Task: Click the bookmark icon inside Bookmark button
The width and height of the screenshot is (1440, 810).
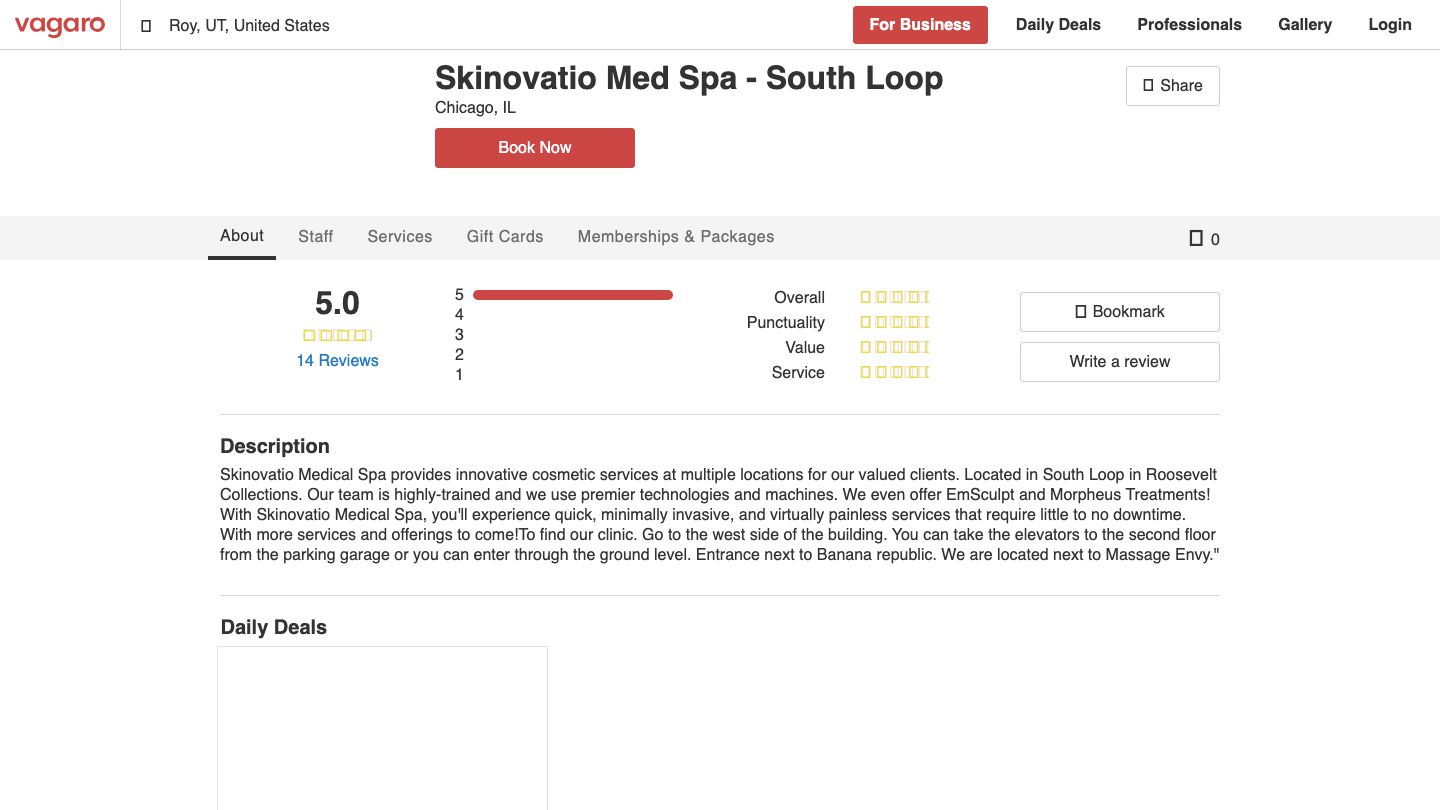Action: [1081, 311]
